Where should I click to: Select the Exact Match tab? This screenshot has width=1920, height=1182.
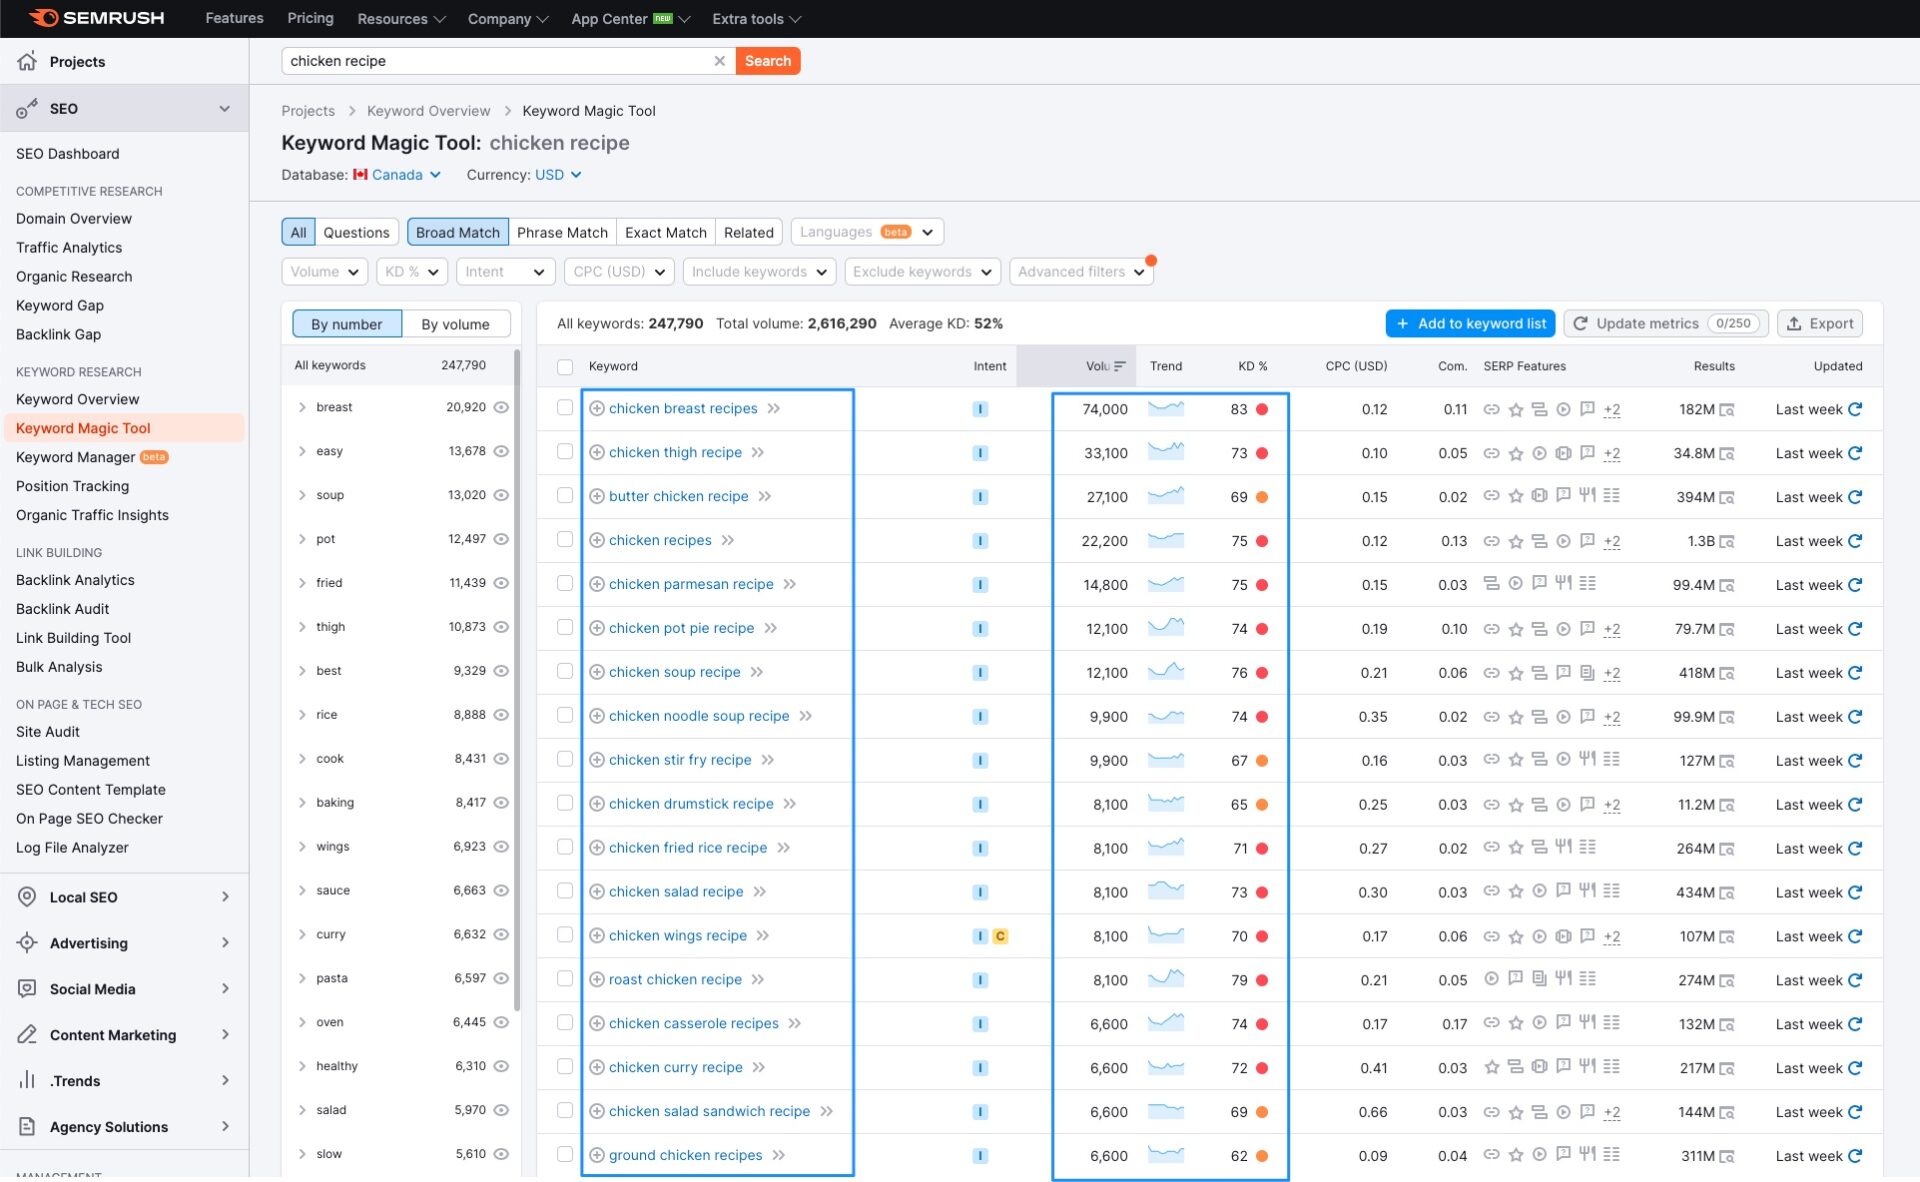[666, 232]
